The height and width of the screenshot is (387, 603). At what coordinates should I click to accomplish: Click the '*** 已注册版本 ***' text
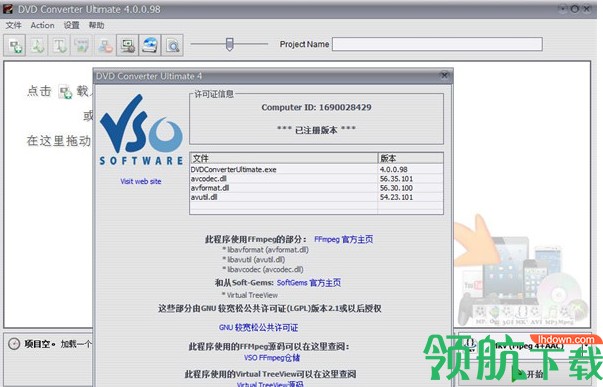point(316,130)
